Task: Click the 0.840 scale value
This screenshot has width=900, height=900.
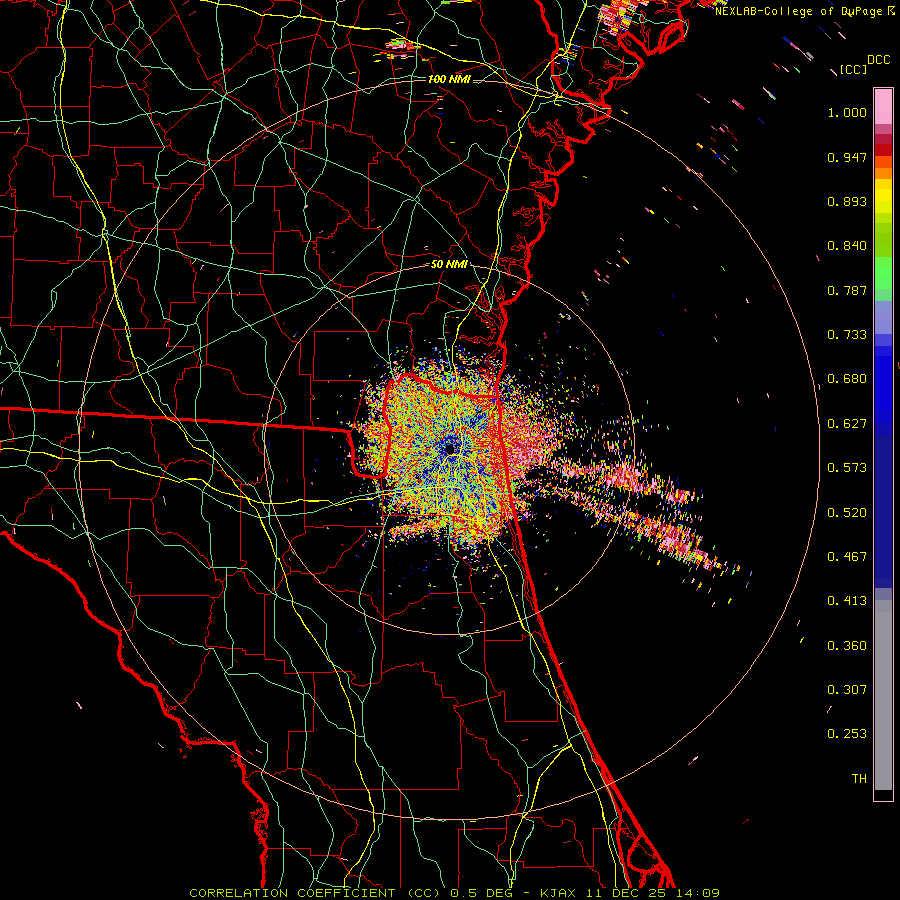Action: coord(847,246)
